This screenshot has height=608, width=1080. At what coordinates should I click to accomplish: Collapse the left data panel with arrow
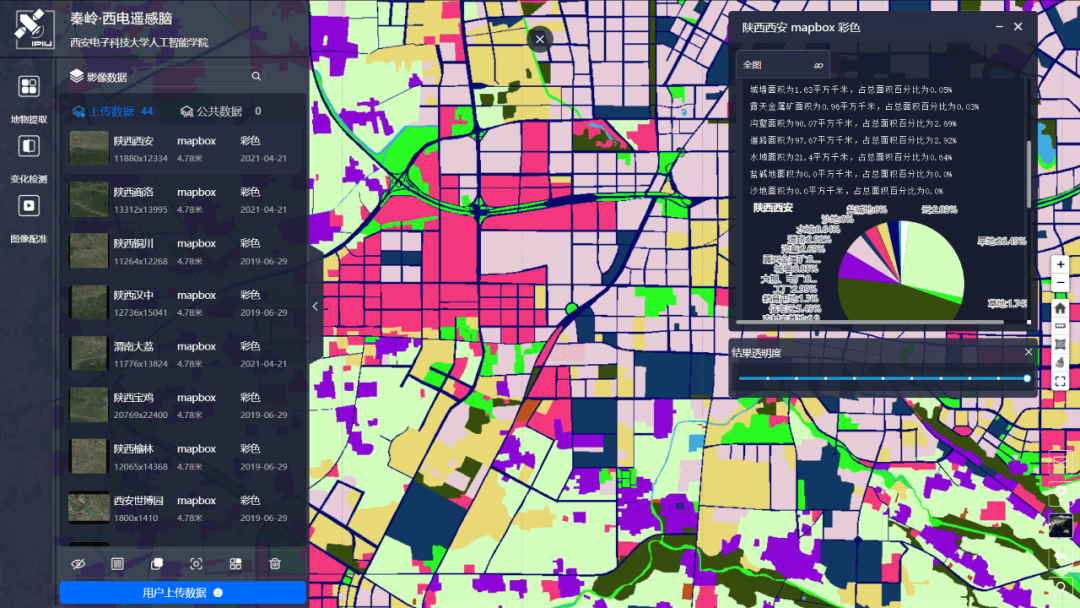click(315, 306)
